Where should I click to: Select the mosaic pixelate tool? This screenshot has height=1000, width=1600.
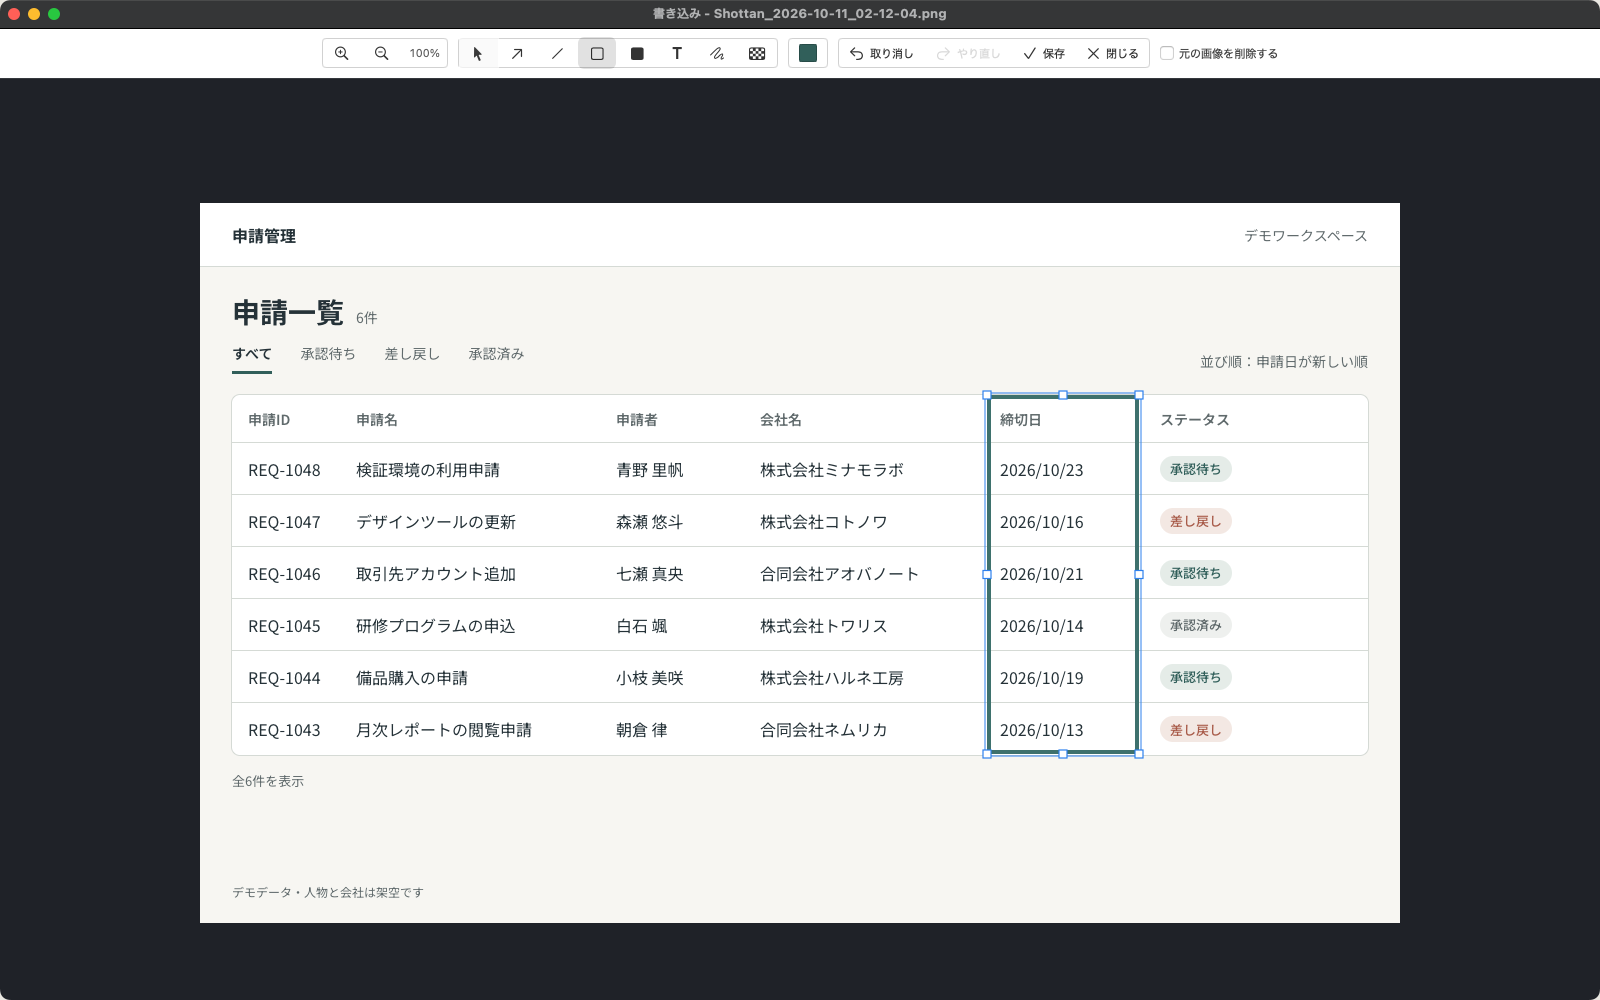(x=757, y=53)
